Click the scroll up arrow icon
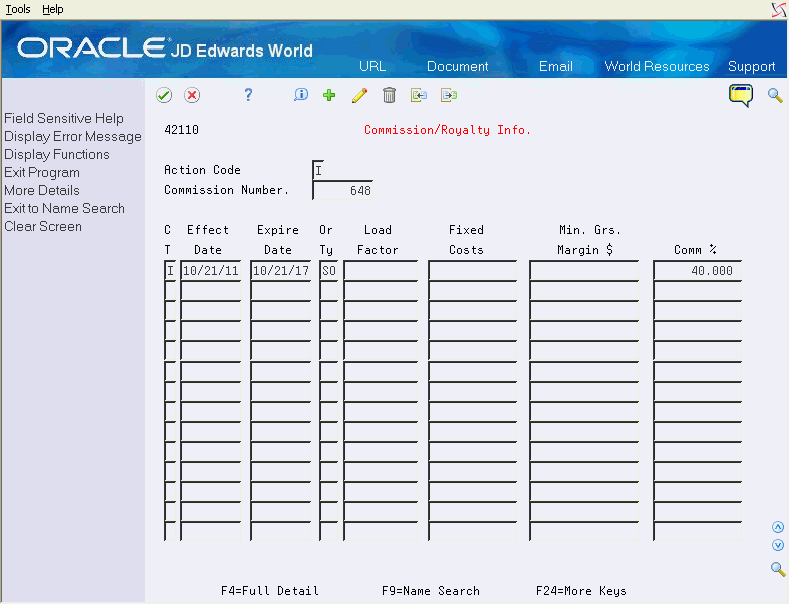Image resolution: width=789 pixels, height=604 pixels. [778, 527]
